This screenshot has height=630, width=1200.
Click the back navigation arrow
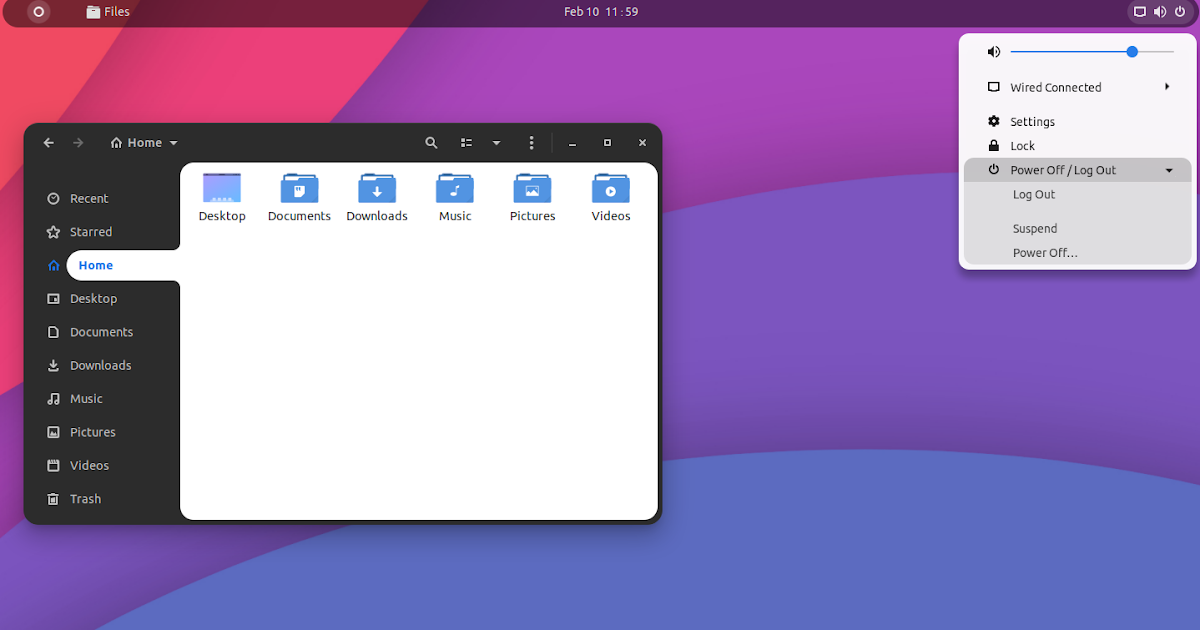coord(49,143)
